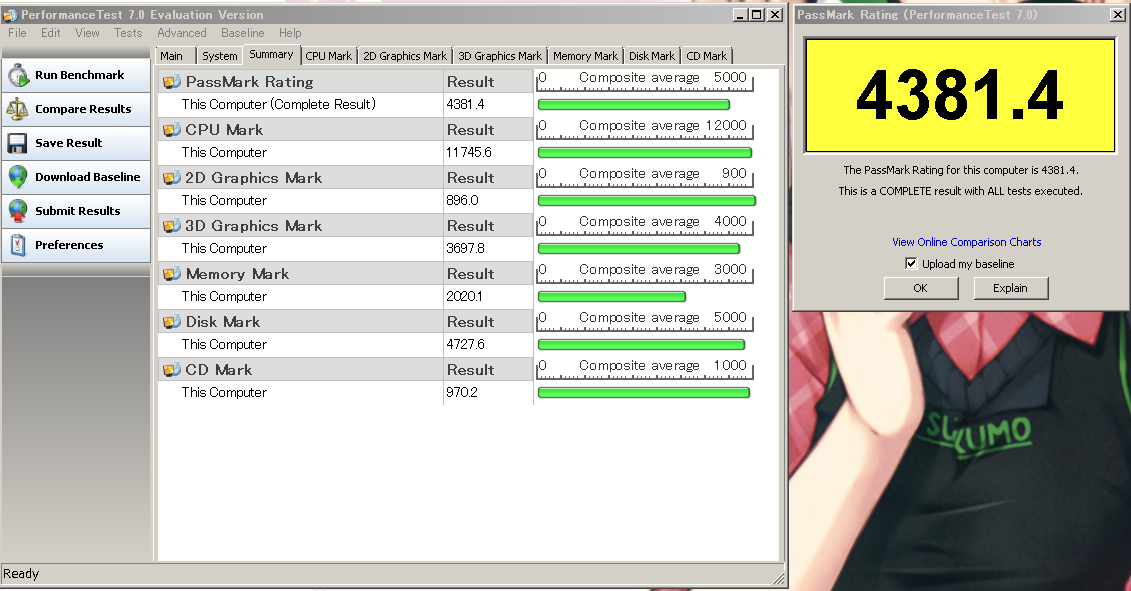1131x591 pixels.
Task: Select the Memory Mark result value 2020.1
Action: coord(465,297)
